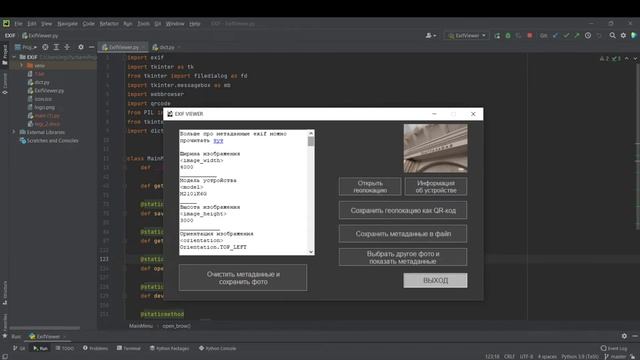The image size is (640, 360).
Task: Click the JetBrains colored logo icon top right
Action: 634,36
